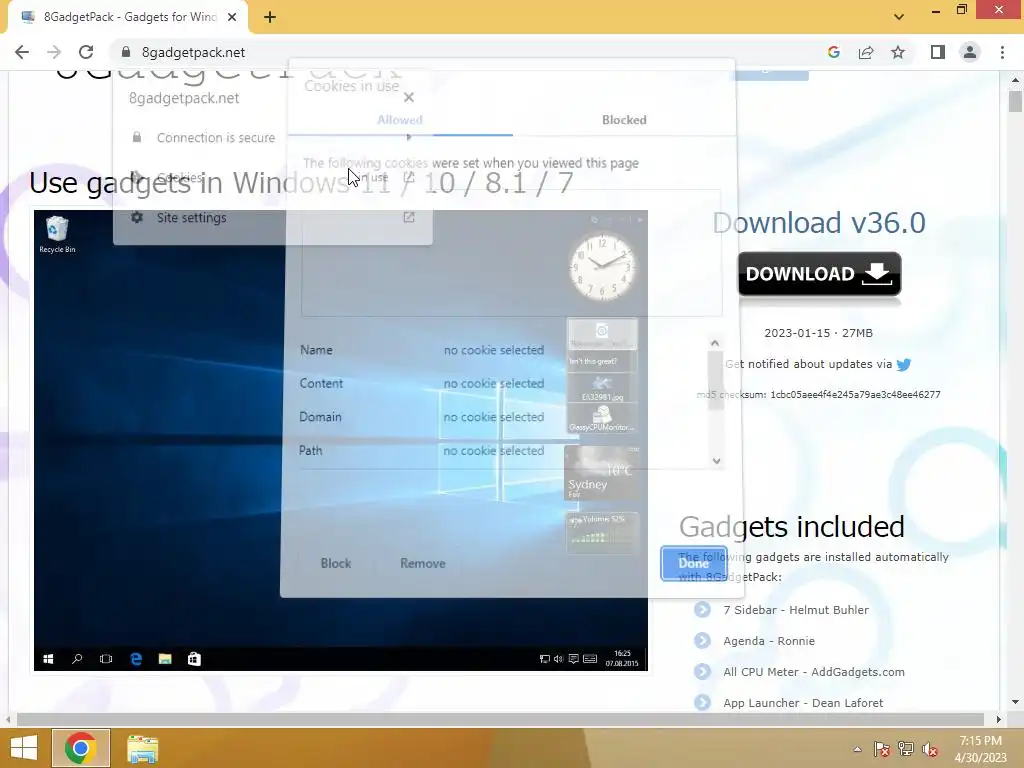The image size is (1024, 768).
Task: Open the Chrome profile avatar menu
Action: tap(970, 52)
